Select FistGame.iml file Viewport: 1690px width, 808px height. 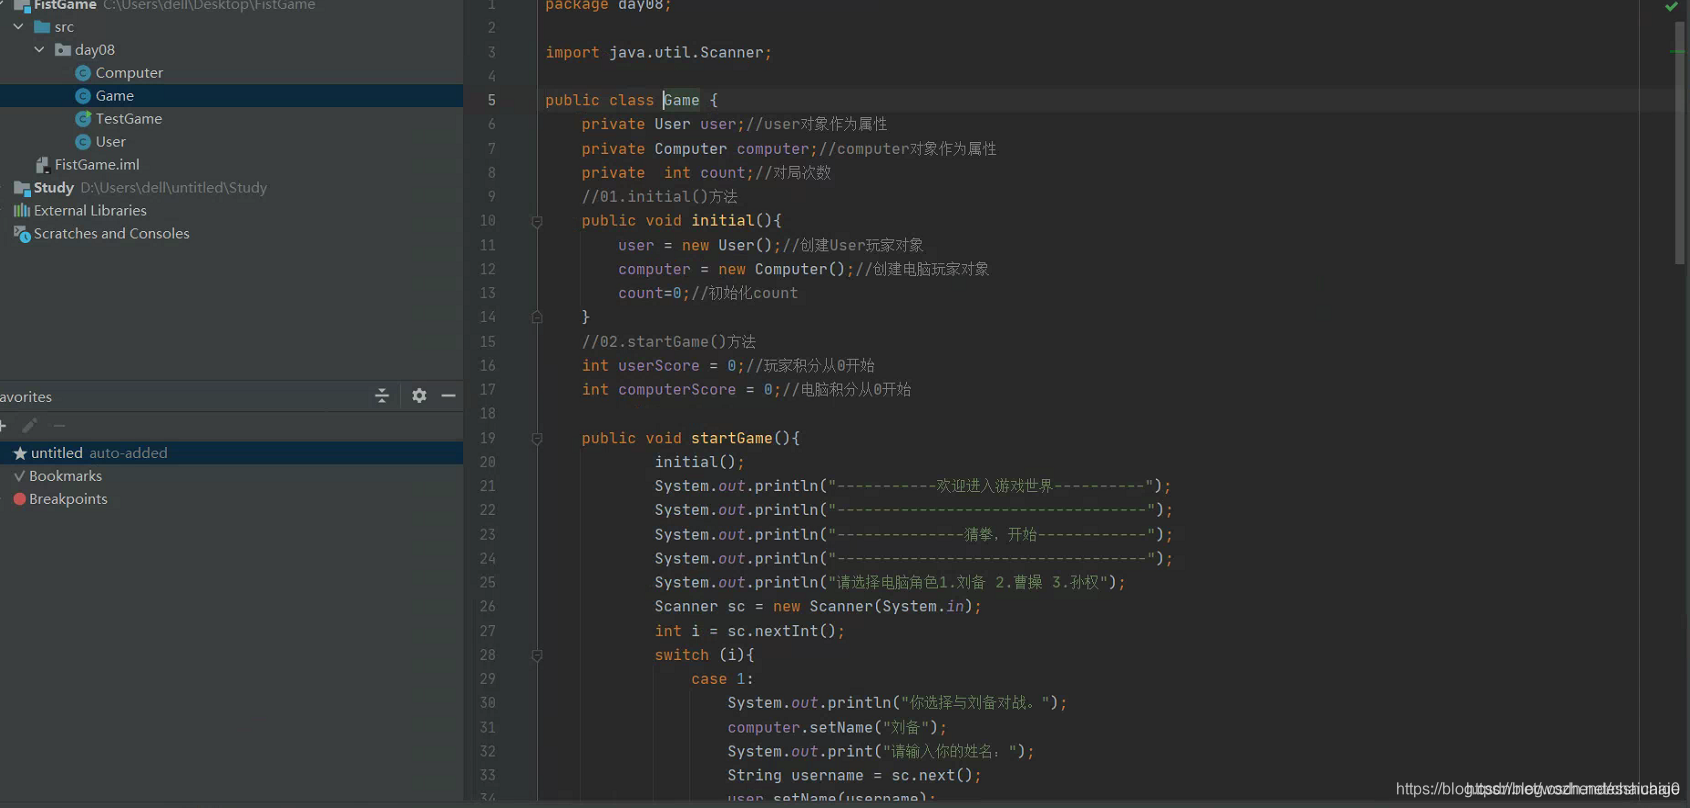pos(97,165)
